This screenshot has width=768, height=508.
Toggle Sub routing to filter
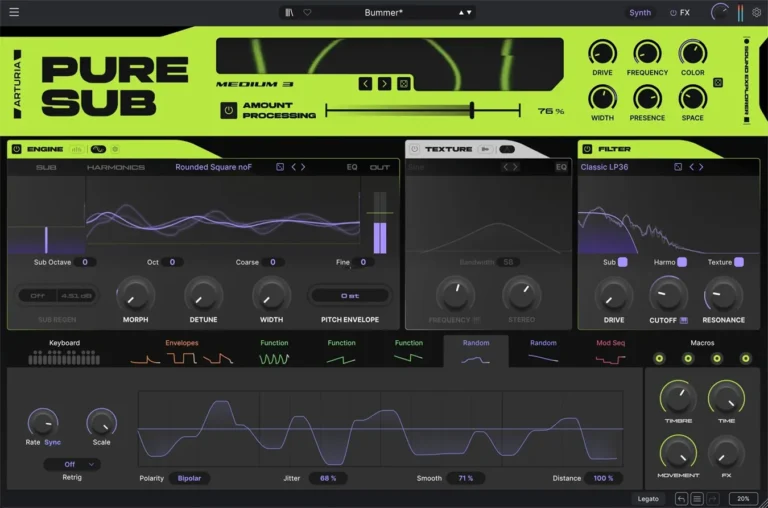pos(623,262)
